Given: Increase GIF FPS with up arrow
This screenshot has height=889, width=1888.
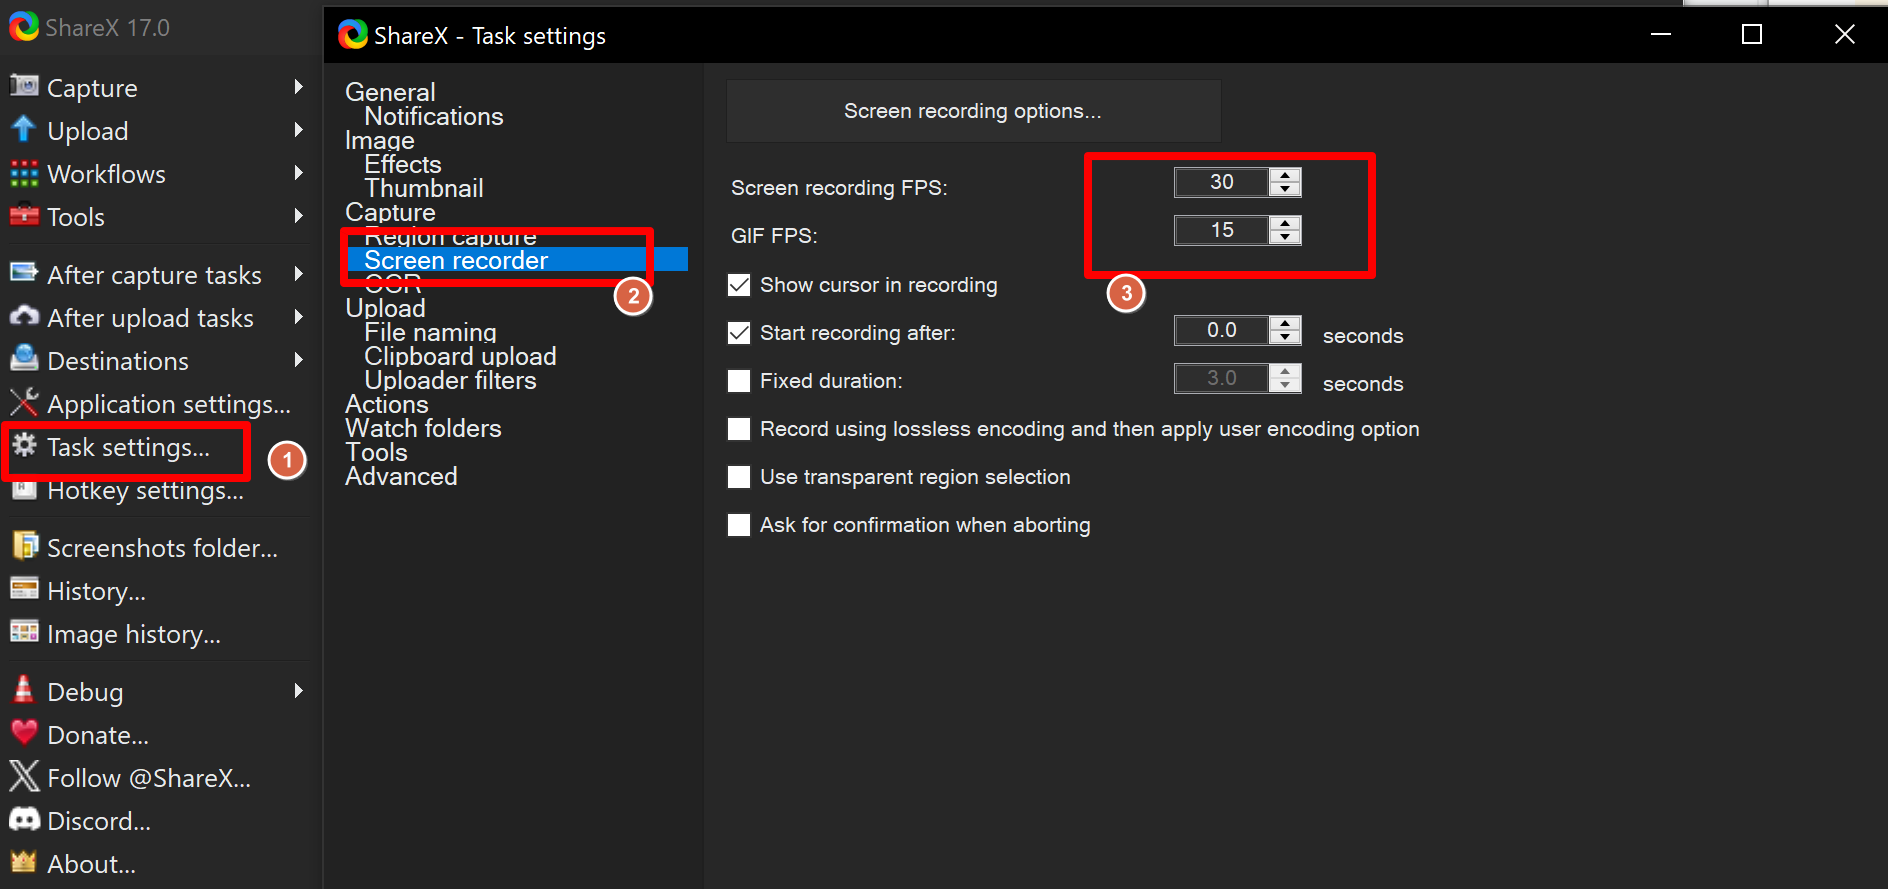Looking at the screenshot, I should pyautogui.click(x=1285, y=223).
